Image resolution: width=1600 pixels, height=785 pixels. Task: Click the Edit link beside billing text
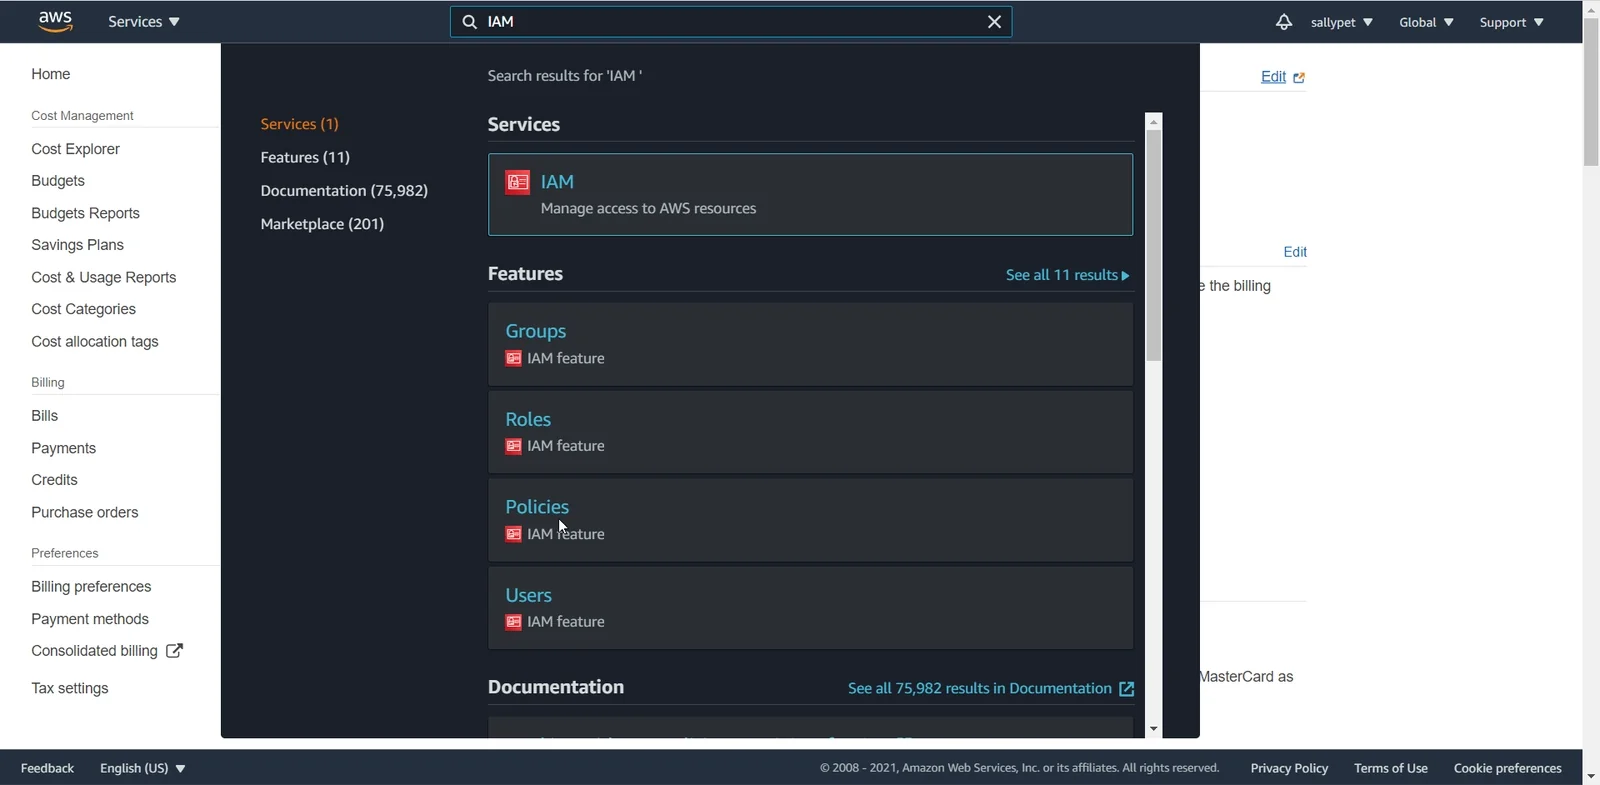(x=1295, y=252)
